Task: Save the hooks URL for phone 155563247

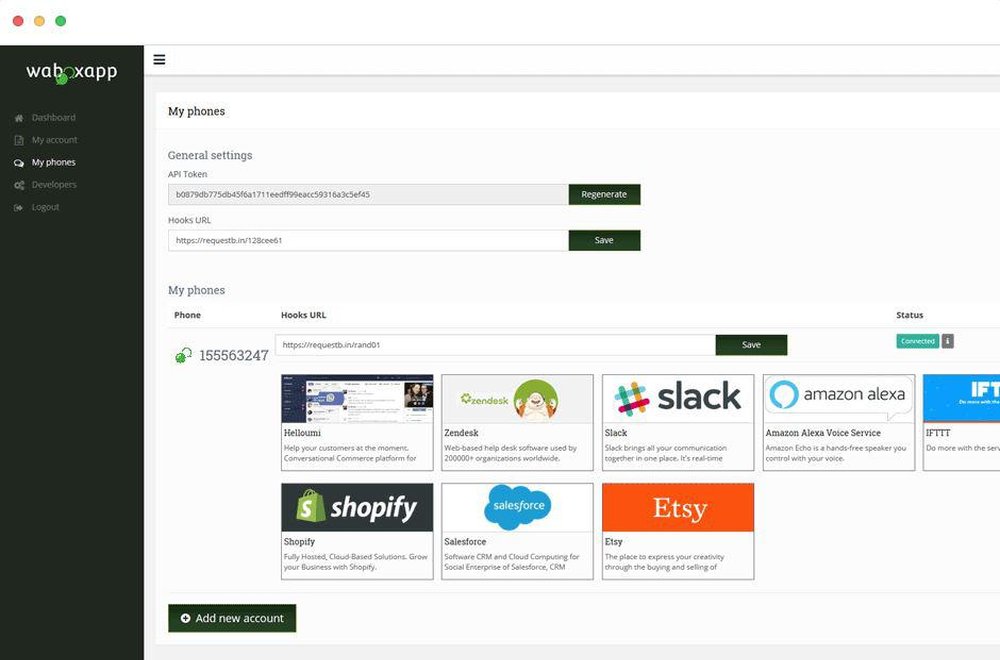Action: (x=751, y=345)
